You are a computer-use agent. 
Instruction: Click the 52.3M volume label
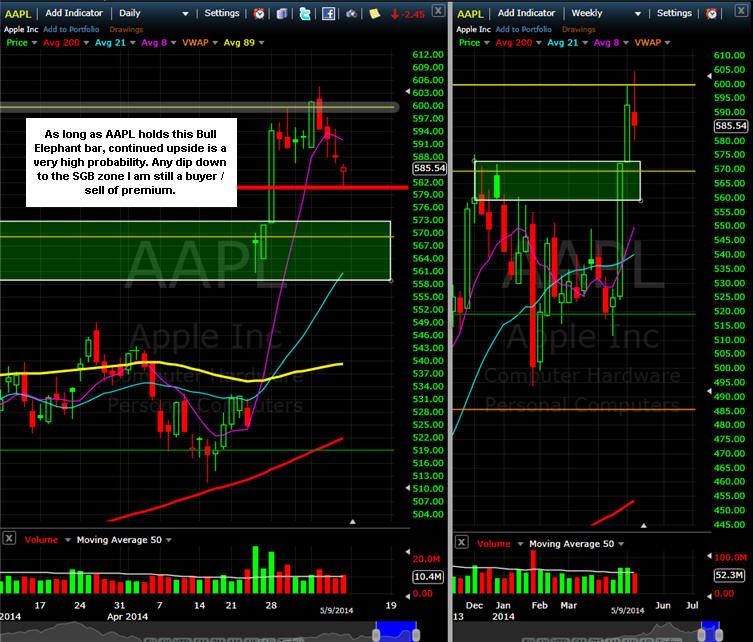click(729, 575)
